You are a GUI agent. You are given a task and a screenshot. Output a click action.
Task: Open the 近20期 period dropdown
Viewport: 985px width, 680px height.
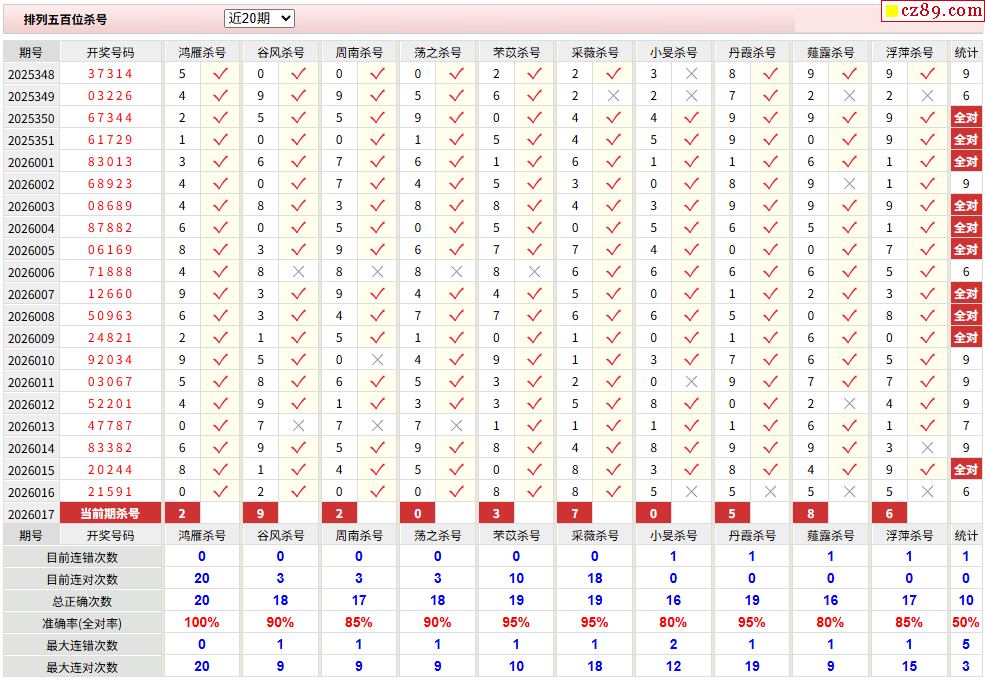pyautogui.click(x=259, y=18)
